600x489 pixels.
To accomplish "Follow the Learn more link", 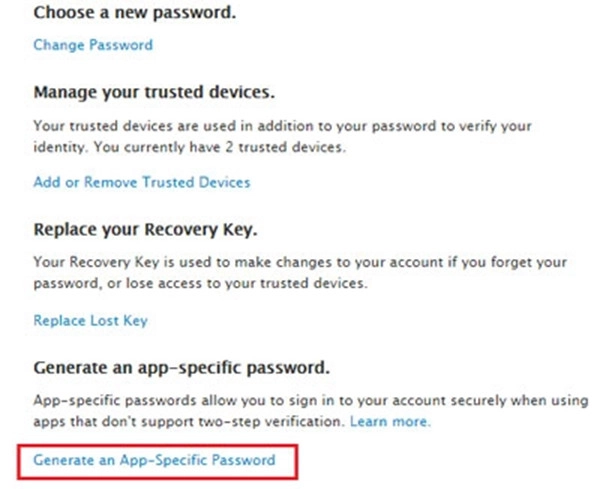I will 390,422.
